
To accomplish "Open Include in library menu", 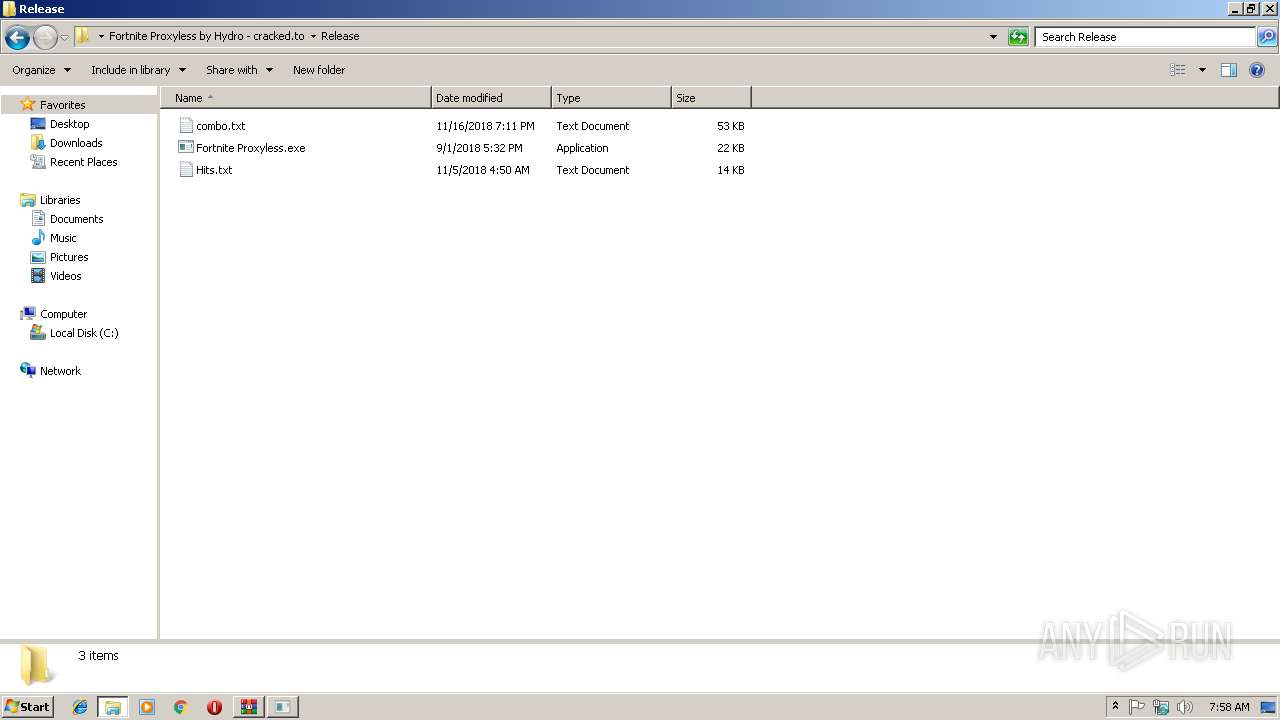I will (138, 70).
